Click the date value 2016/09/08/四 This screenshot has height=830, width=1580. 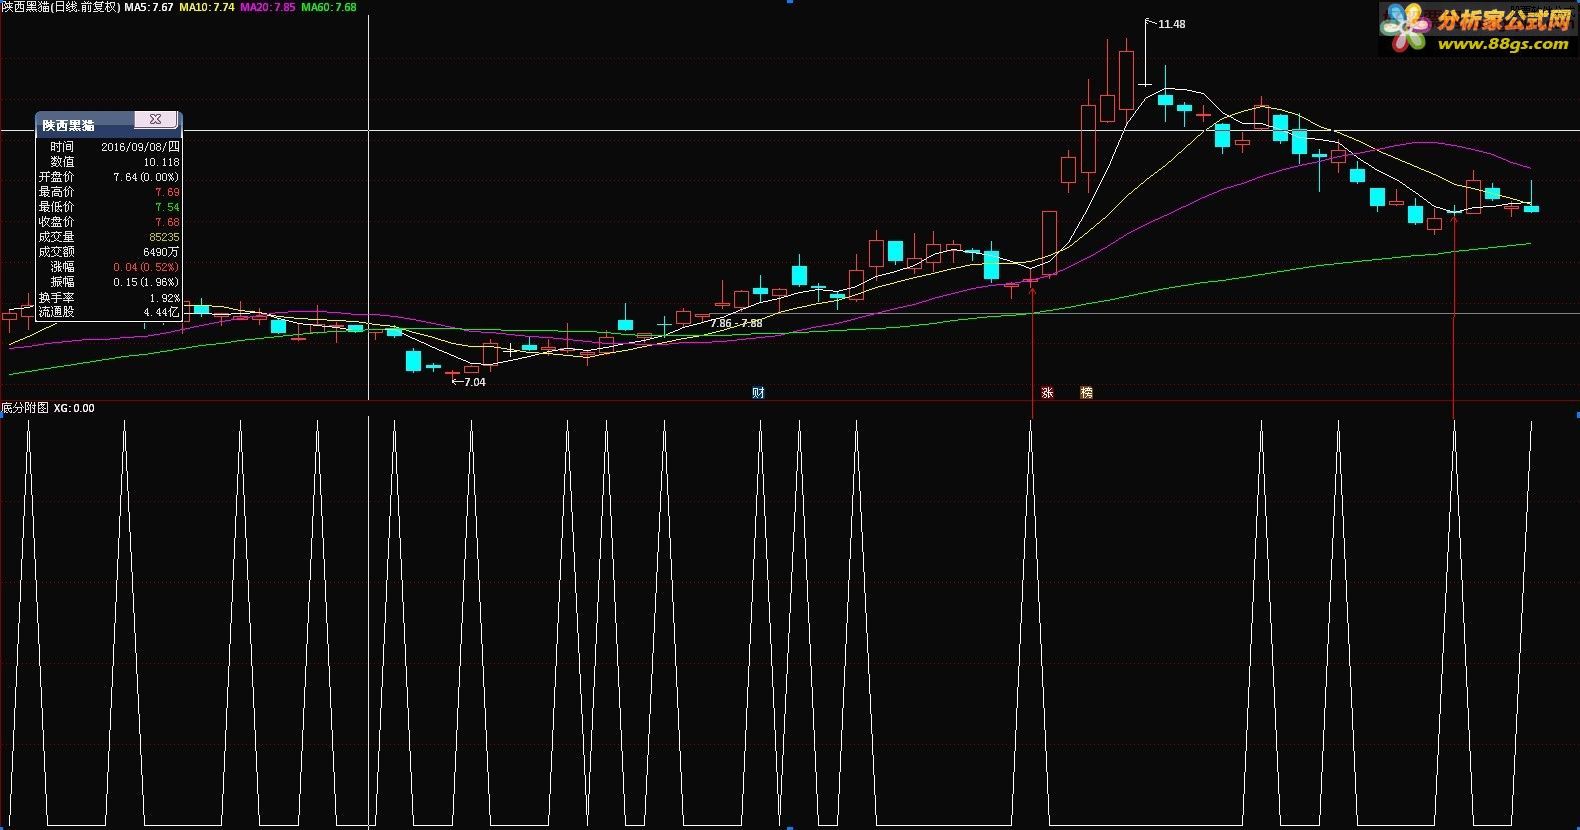coord(140,147)
